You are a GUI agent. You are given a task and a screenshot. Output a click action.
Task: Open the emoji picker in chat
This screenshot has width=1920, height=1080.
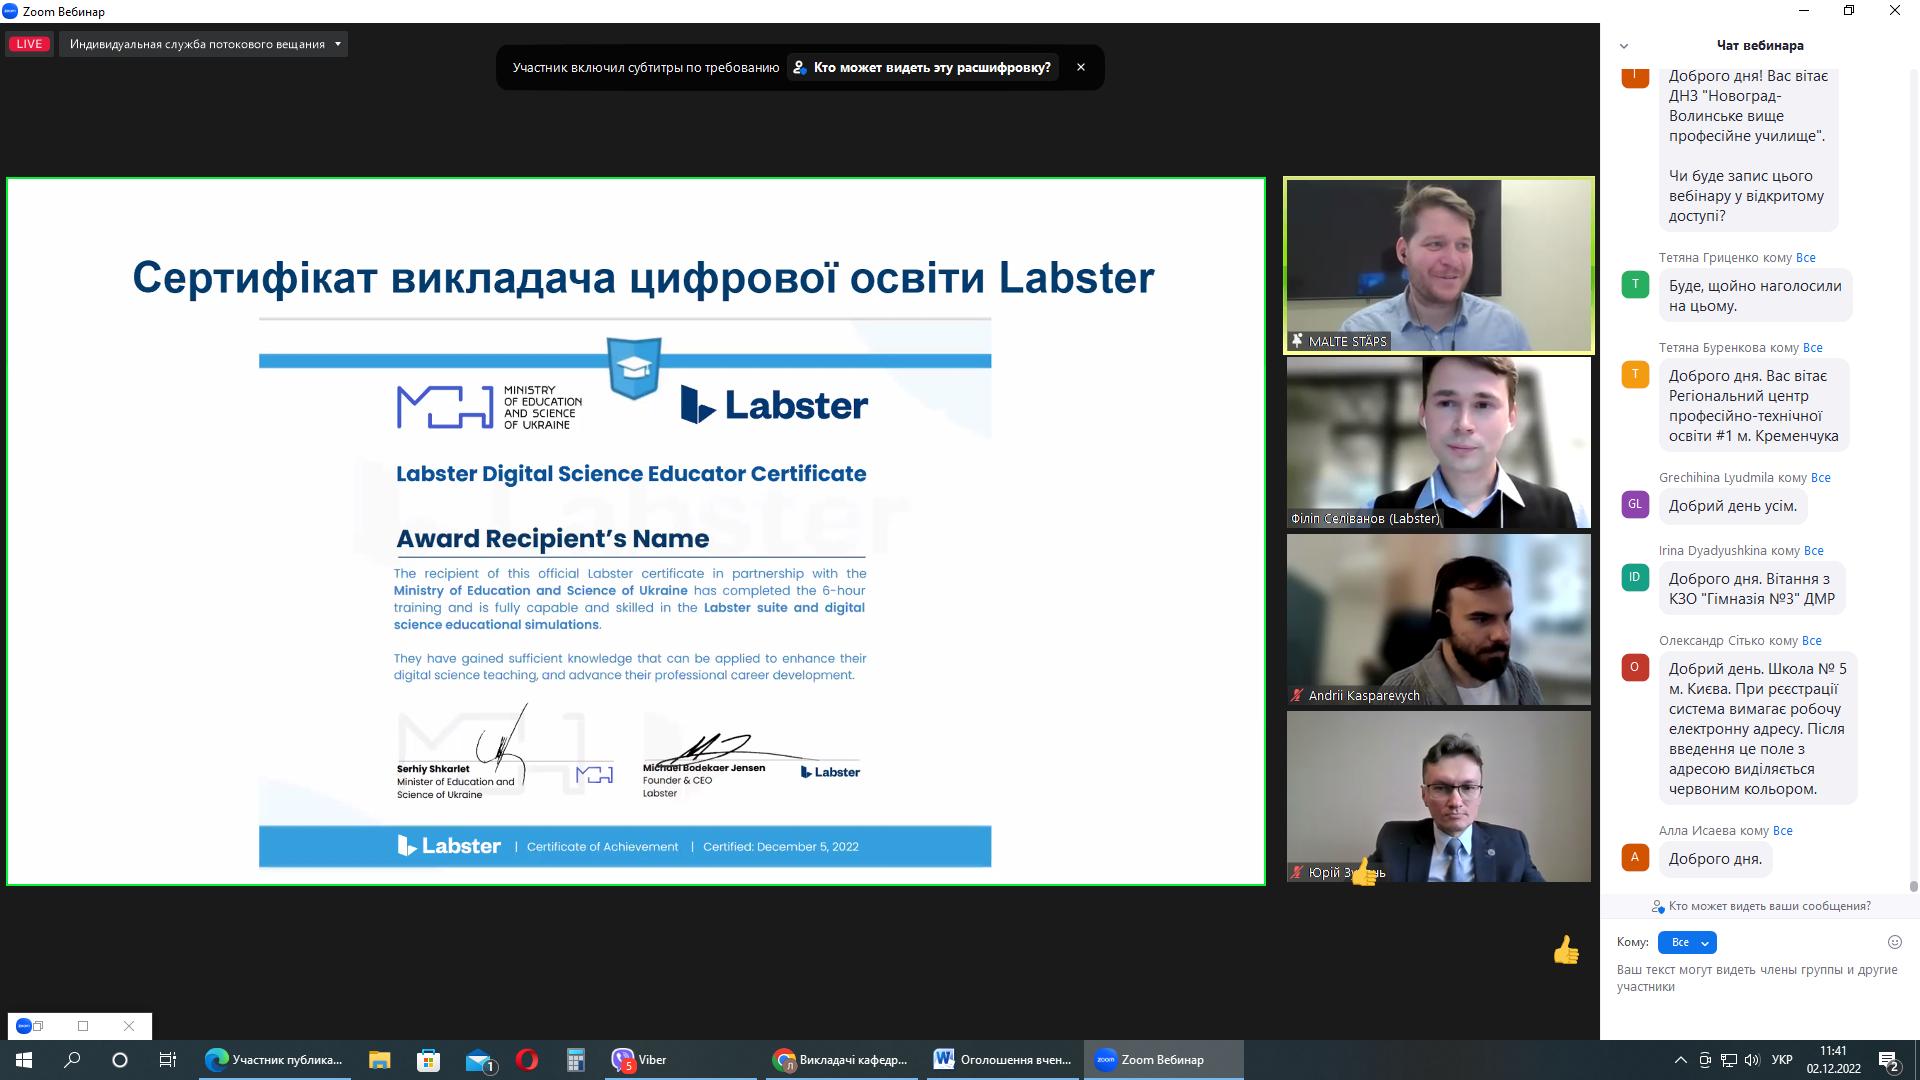point(1894,942)
